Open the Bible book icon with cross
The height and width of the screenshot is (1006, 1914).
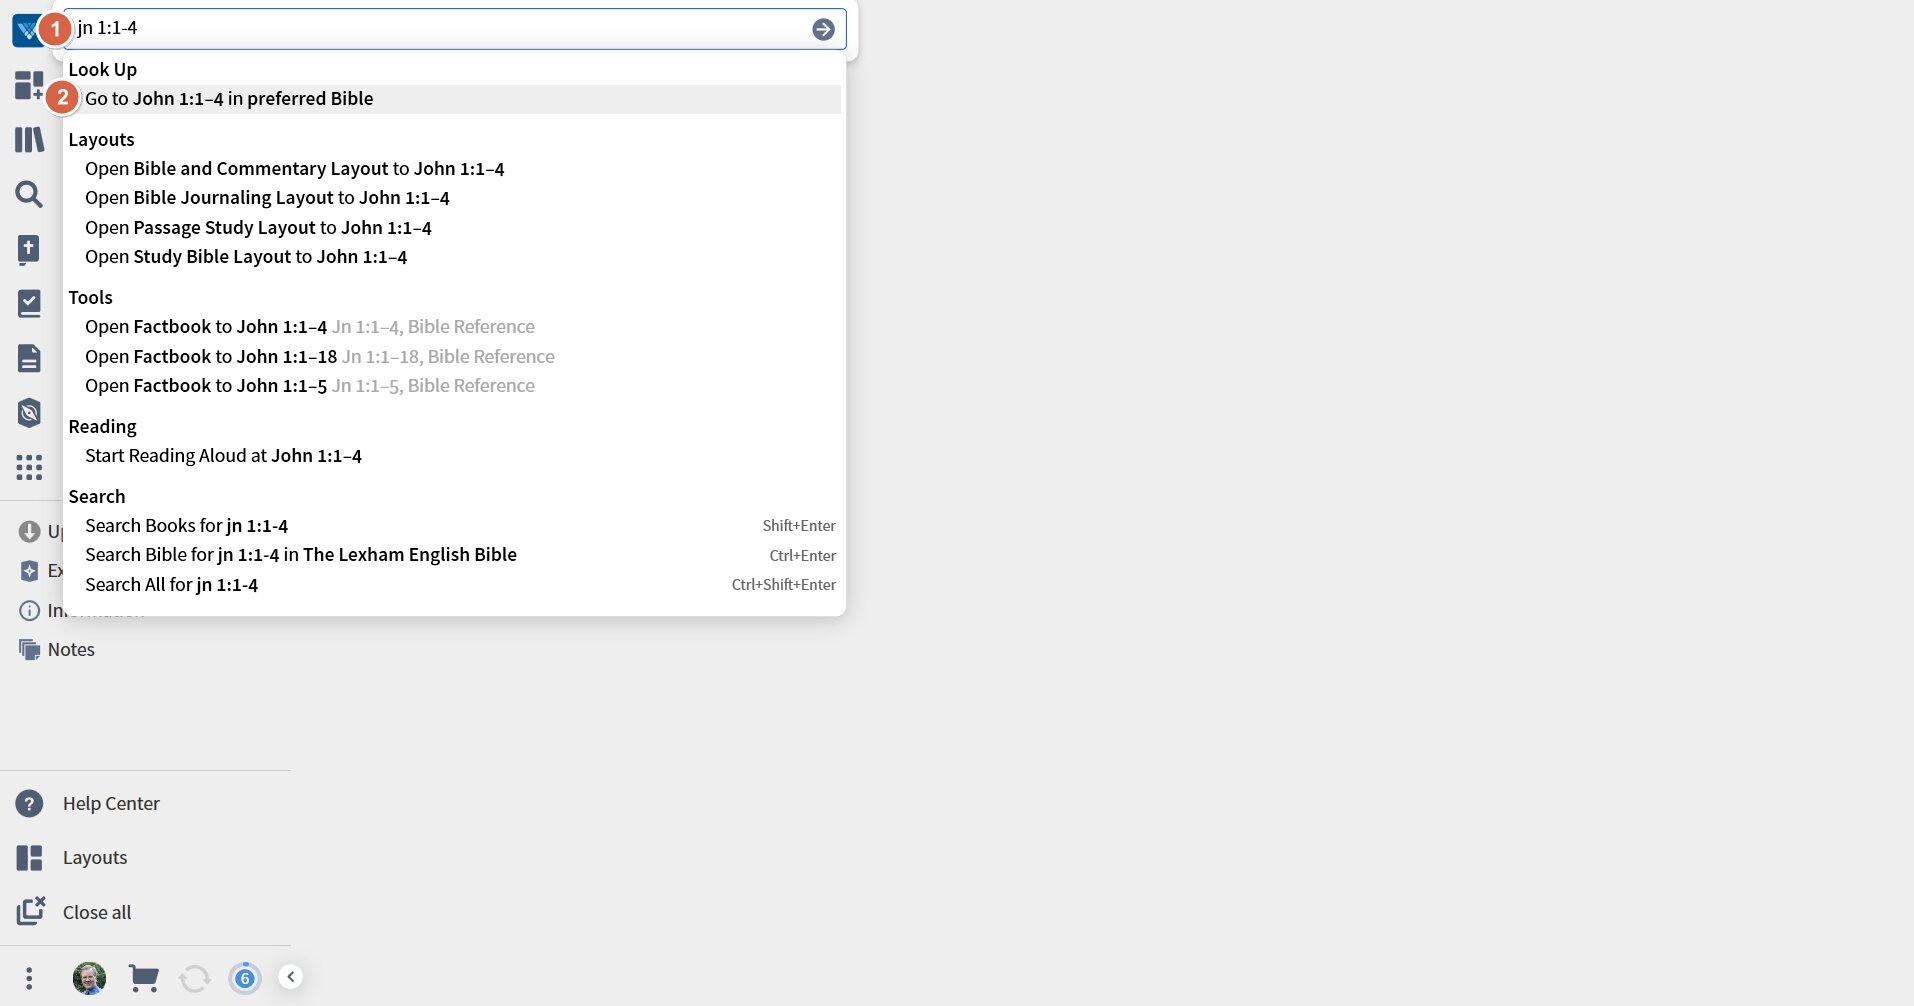[29, 249]
